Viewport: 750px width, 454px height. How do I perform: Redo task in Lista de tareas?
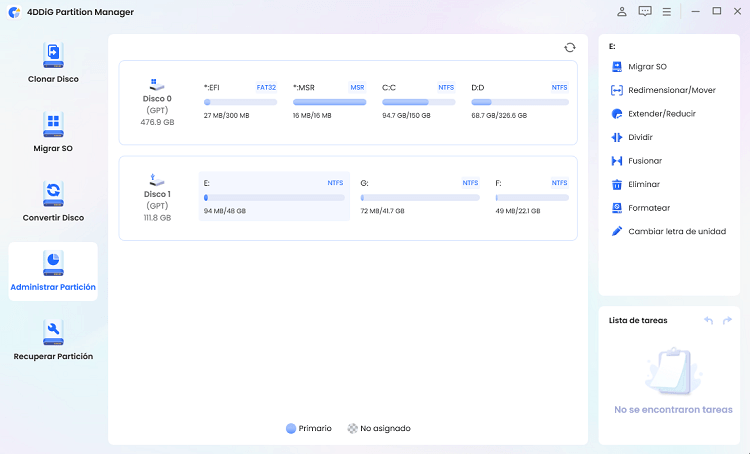(x=727, y=320)
